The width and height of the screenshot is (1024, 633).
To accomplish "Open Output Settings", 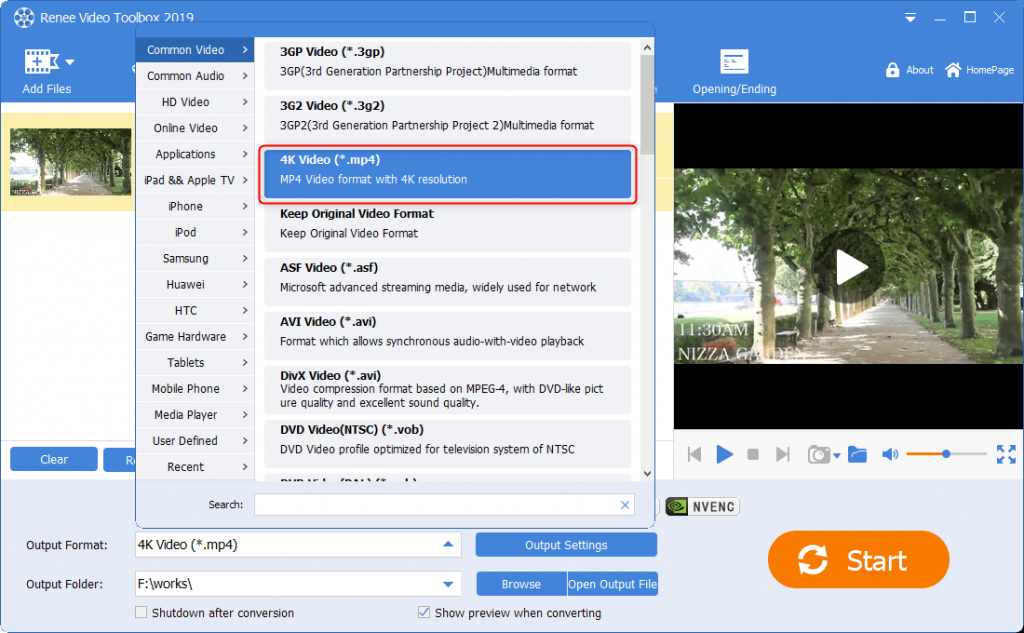I will point(566,545).
